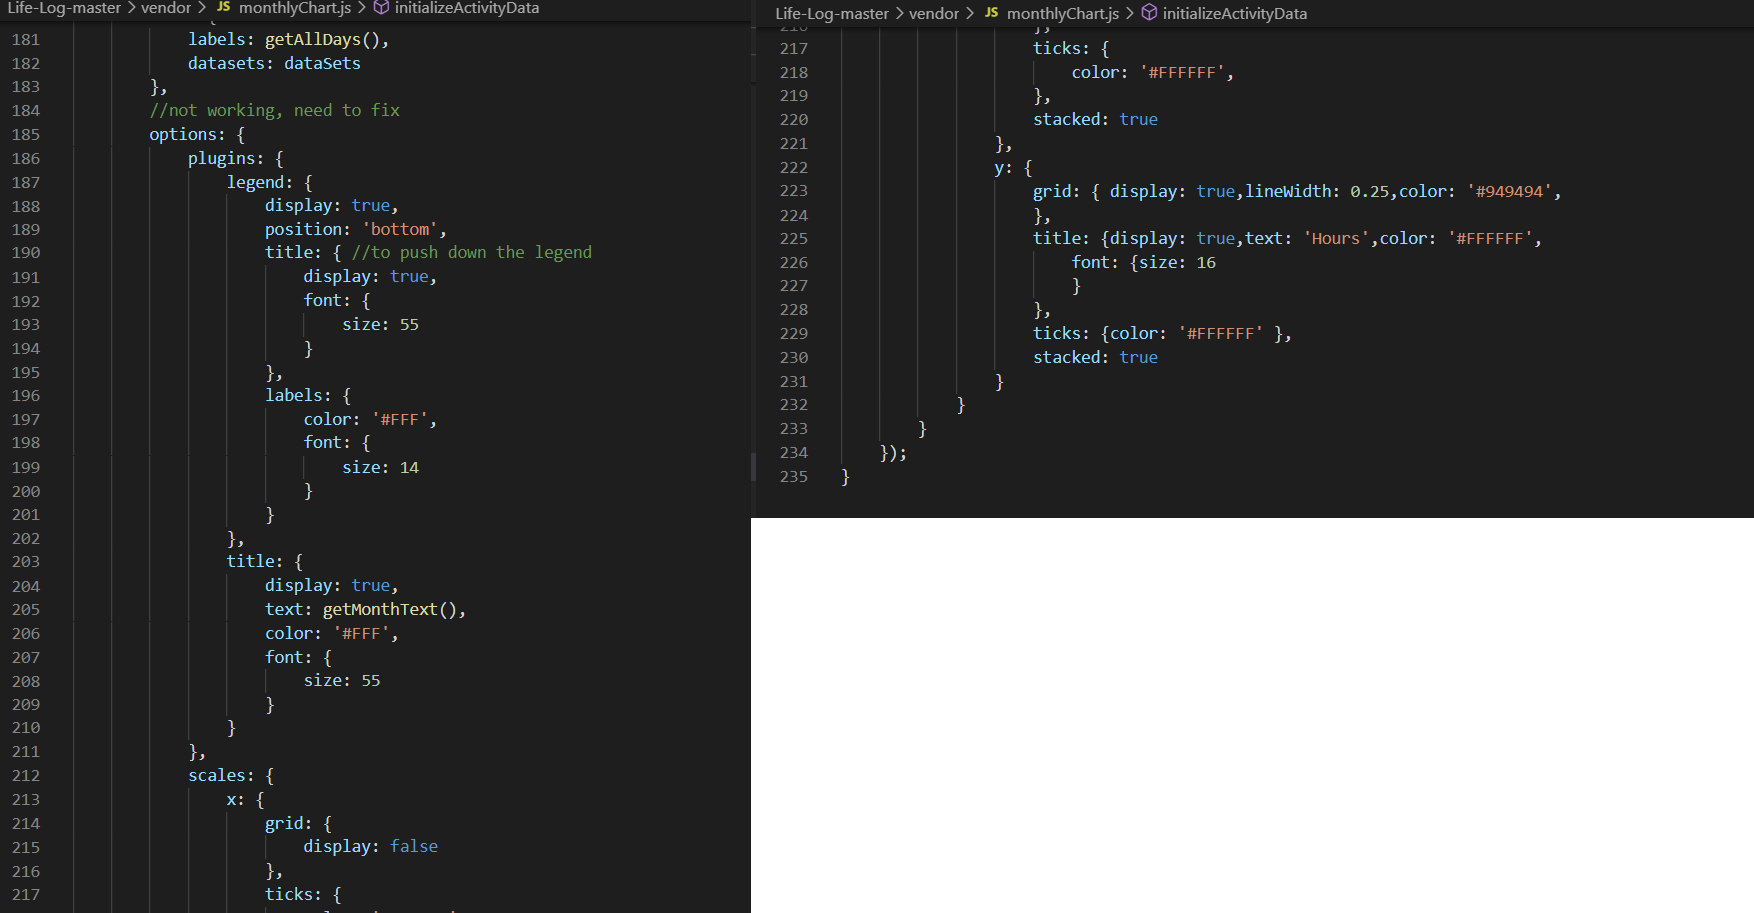1754x913 pixels.
Task: Click the initializeActivityData symbol icon in right pane
Action: click(1149, 13)
